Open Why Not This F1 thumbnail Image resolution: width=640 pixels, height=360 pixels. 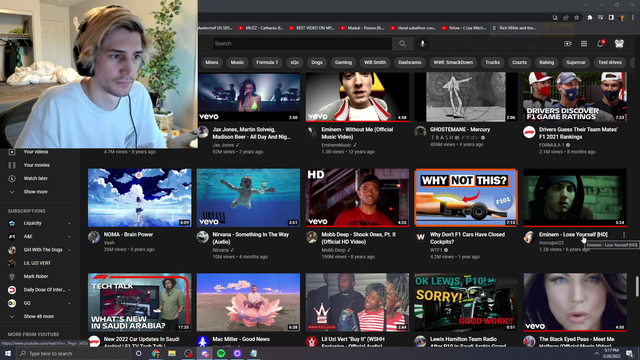[466, 198]
